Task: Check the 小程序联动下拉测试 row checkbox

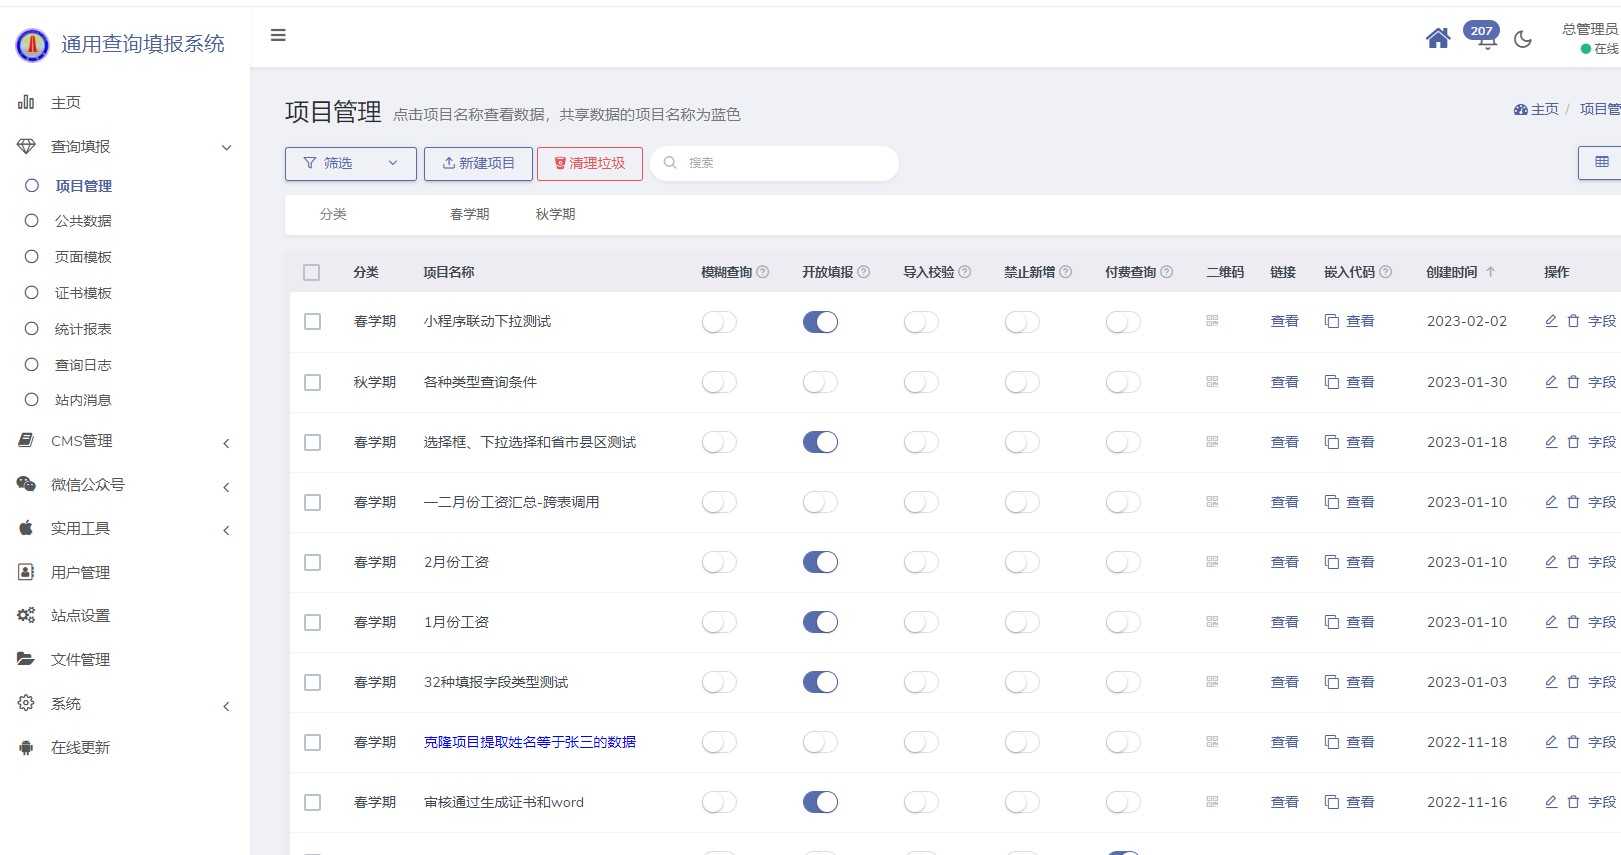Action: (312, 322)
